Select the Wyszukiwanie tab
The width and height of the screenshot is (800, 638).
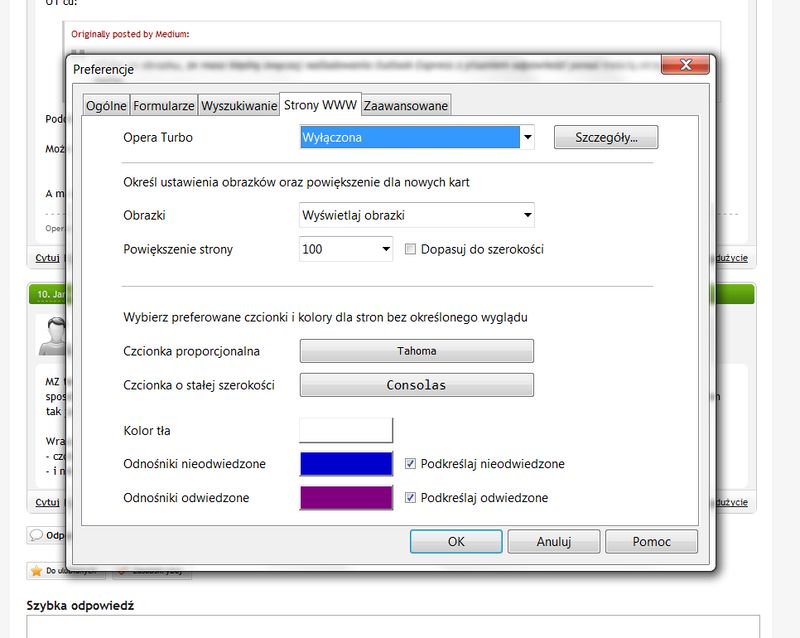(238, 105)
